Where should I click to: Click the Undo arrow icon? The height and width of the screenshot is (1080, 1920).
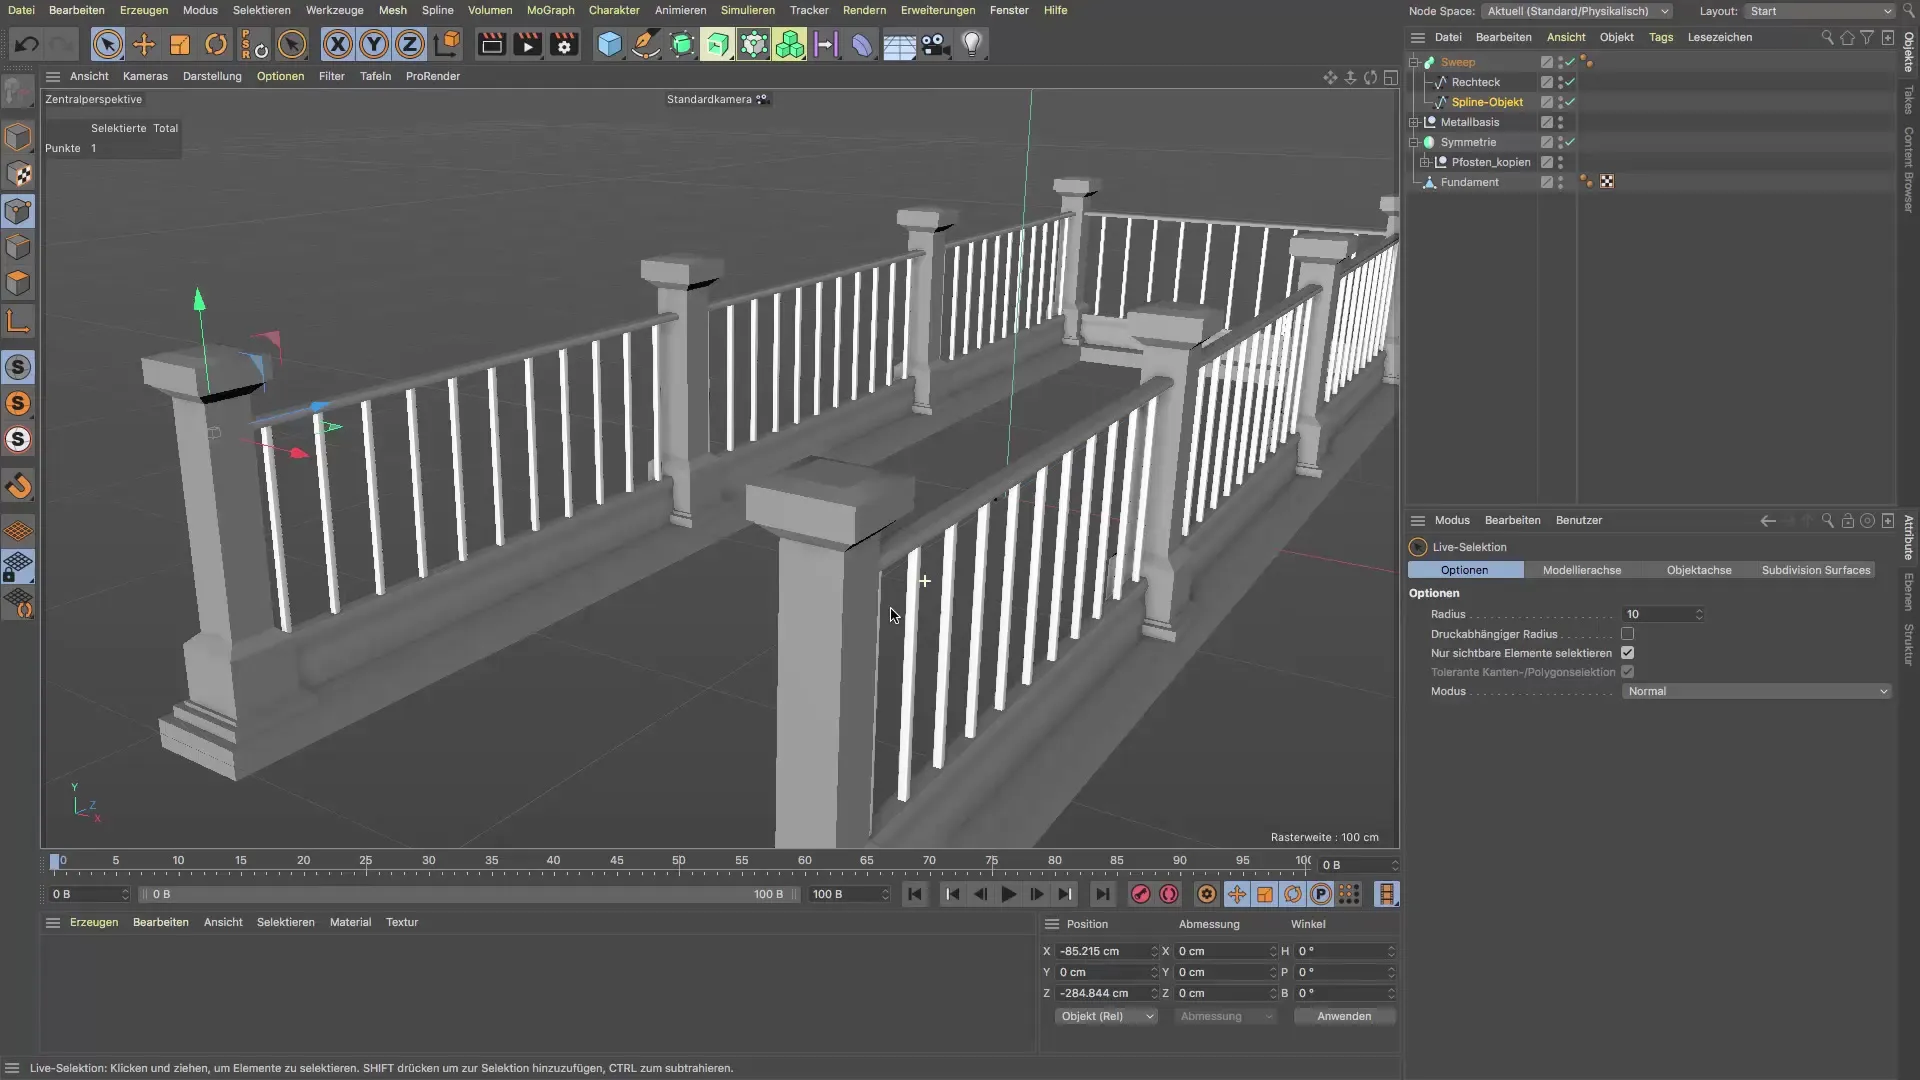tap(27, 45)
